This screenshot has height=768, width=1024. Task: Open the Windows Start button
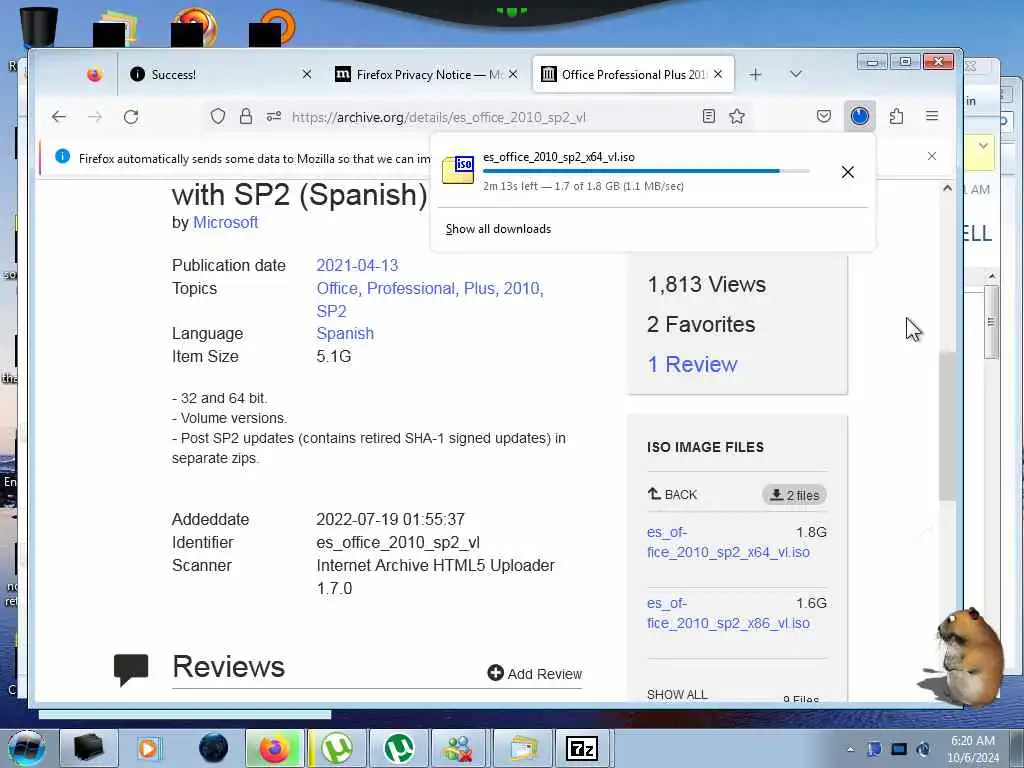26,748
